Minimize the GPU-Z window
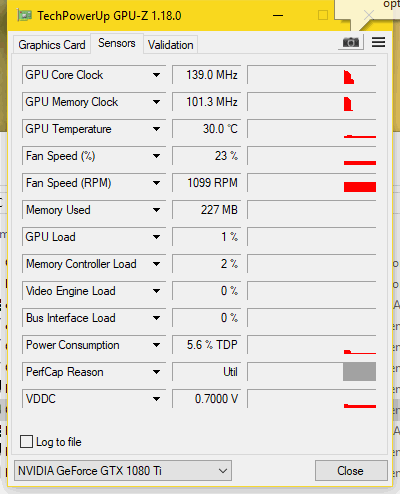Image resolution: width=400 pixels, height=494 pixels. tap(278, 16)
